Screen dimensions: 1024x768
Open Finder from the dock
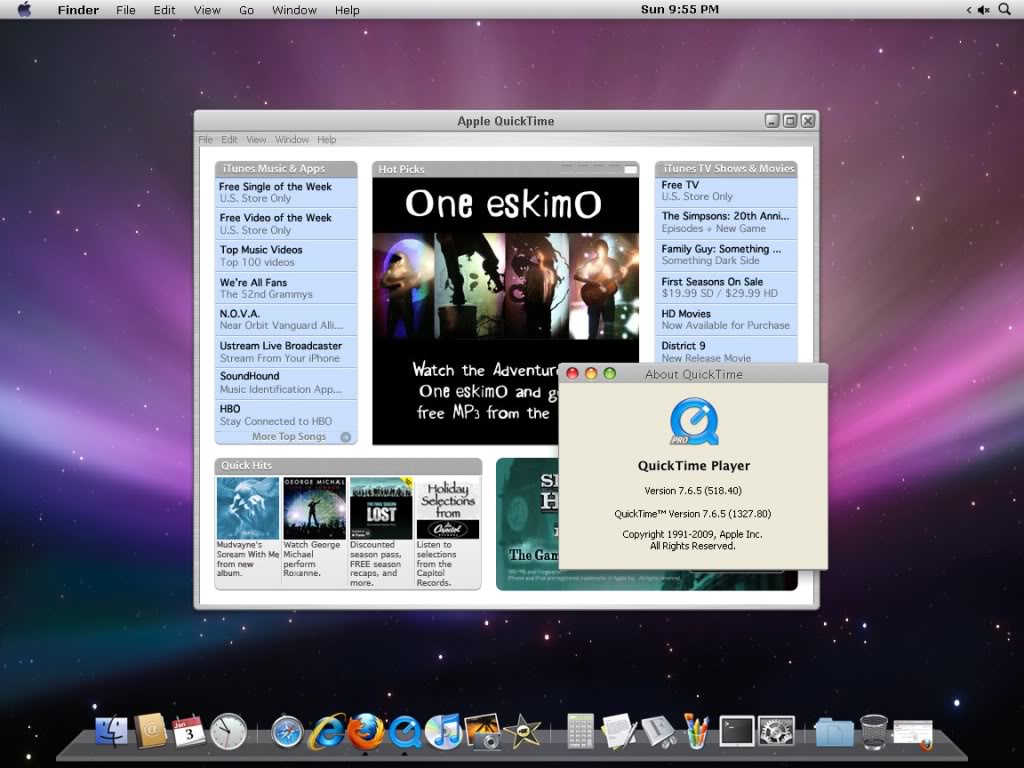click(x=112, y=731)
